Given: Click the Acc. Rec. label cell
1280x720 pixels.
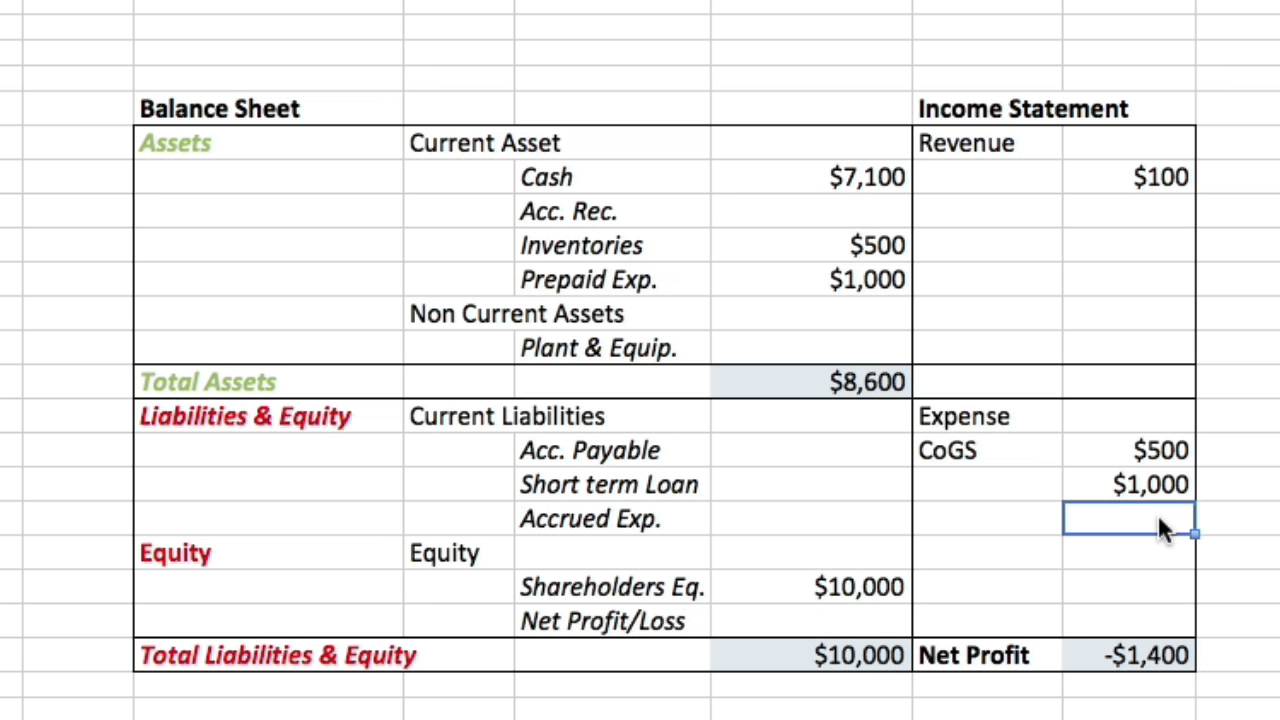Looking at the screenshot, I should [x=568, y=212].
